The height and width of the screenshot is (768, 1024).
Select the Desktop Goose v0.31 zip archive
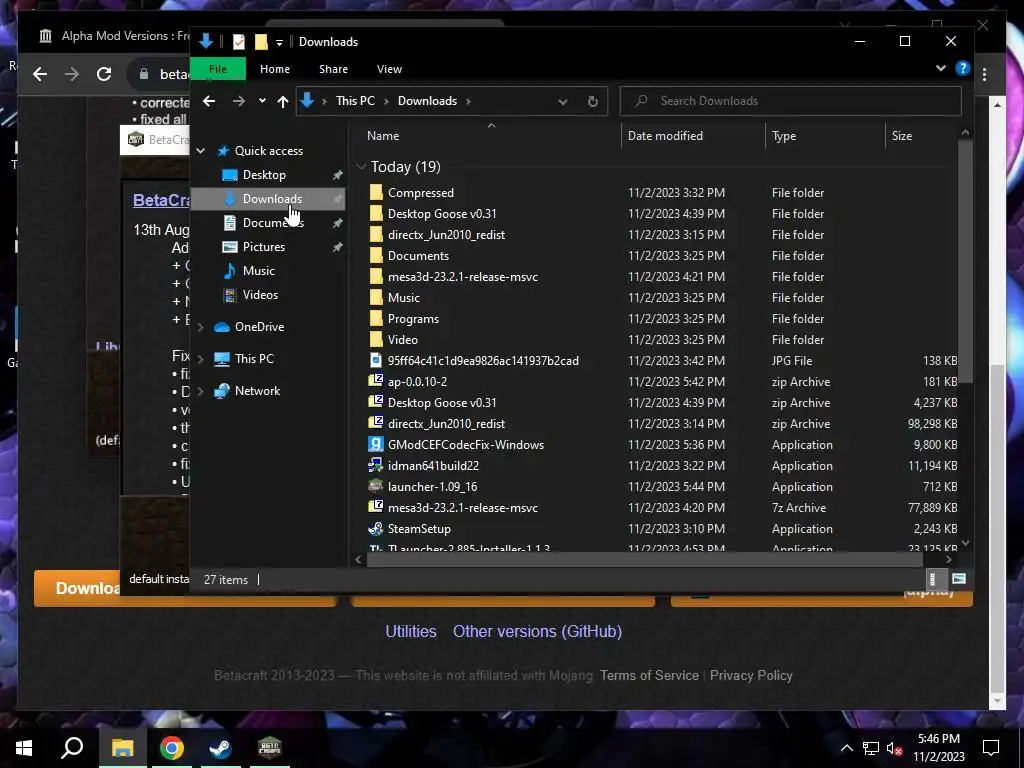[x=441, y=403]
